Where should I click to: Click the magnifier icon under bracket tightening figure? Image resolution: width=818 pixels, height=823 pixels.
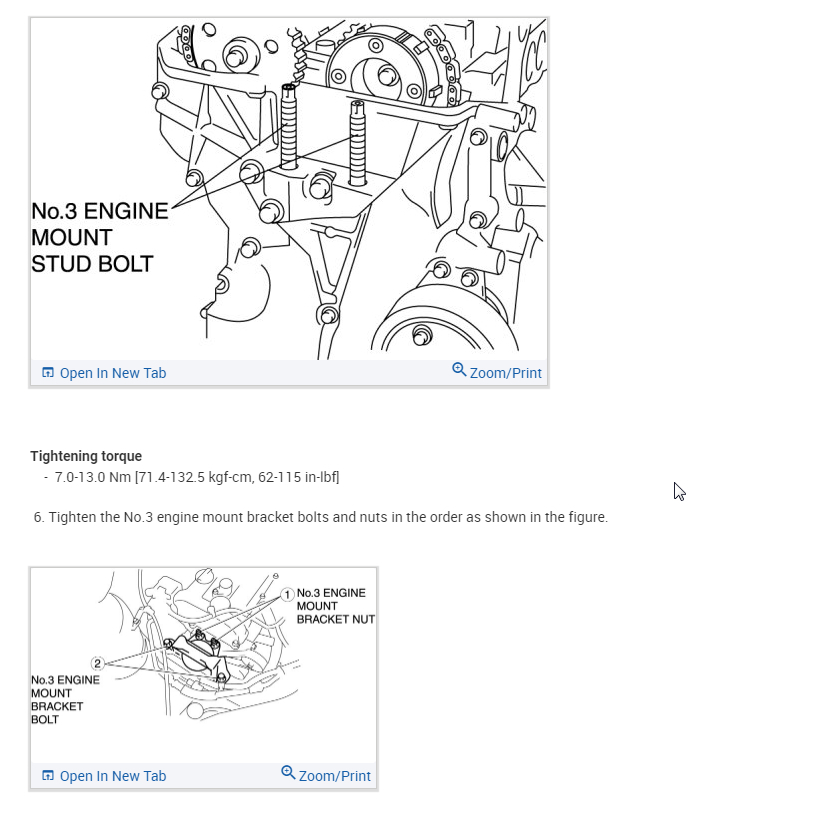point(288,772)
